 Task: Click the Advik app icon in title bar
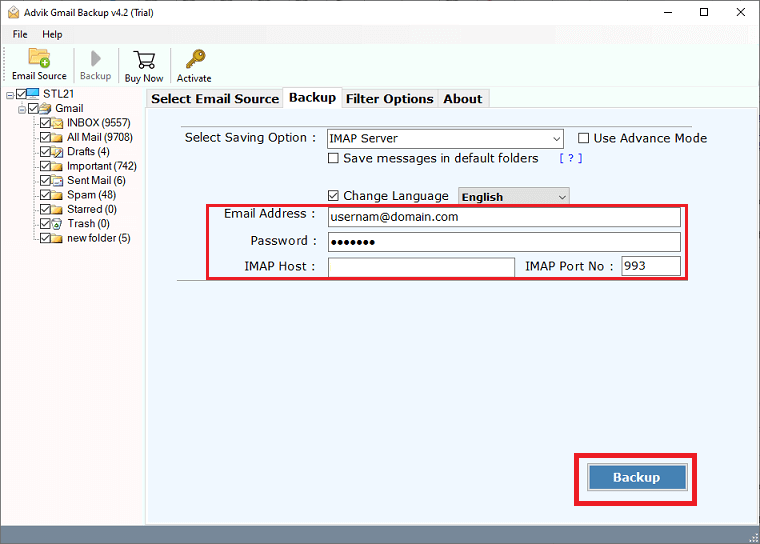(14, 13)
